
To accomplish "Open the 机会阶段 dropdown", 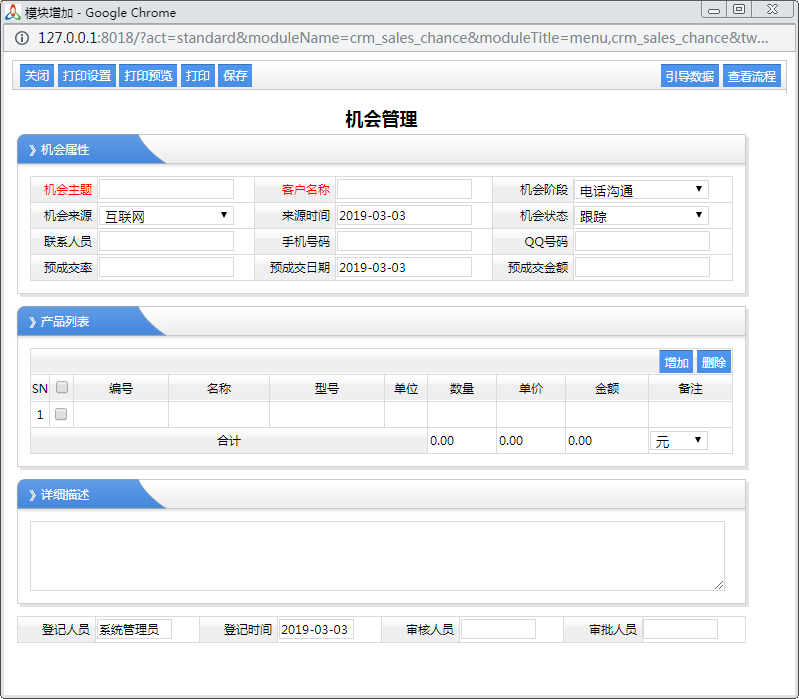I will pyautogui.click(x=641, y=190).
